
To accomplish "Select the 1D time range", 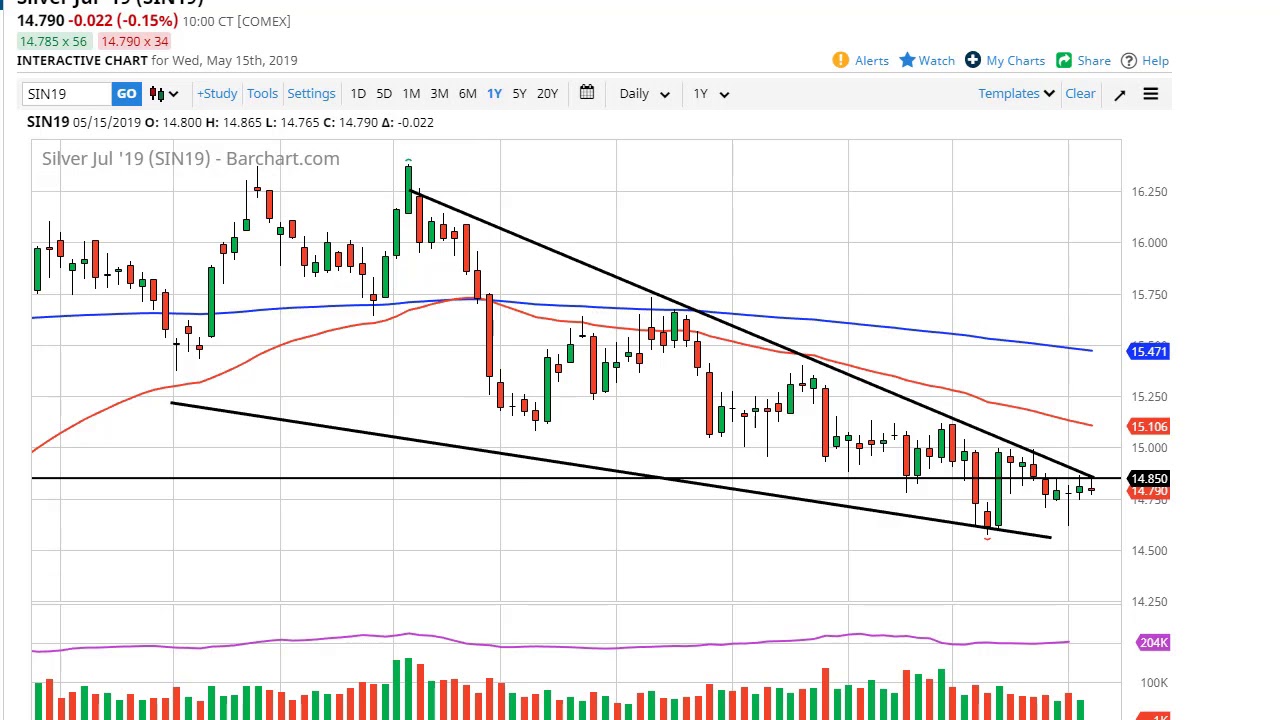I will (358, 94).
